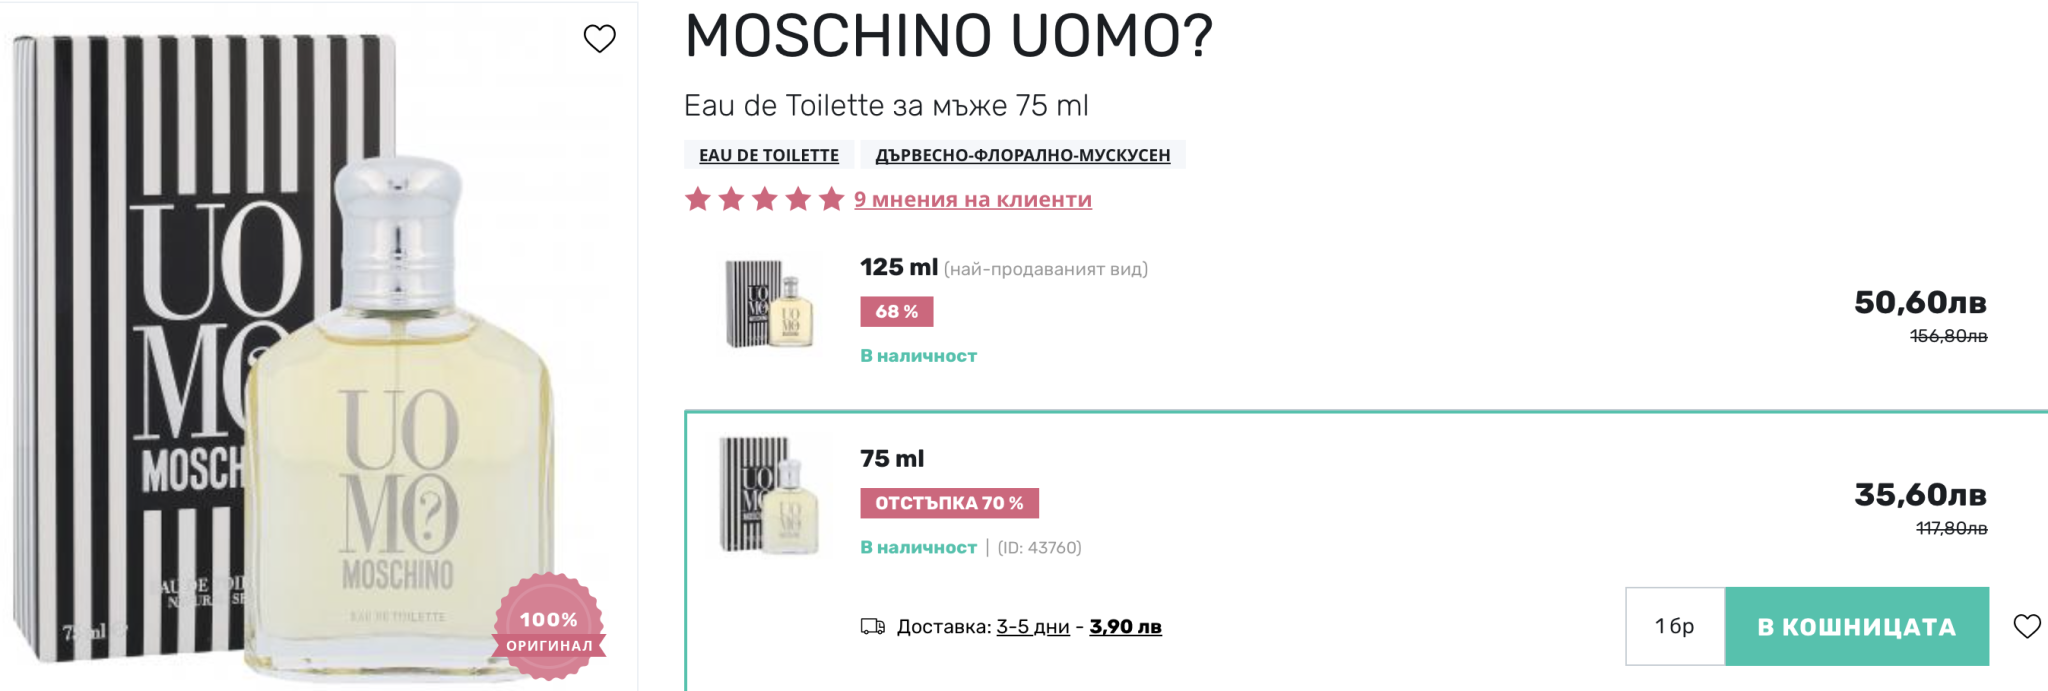Click the 50,60лв price of the 125 ml variant

pyautogui.click(x=1919, y=302)
